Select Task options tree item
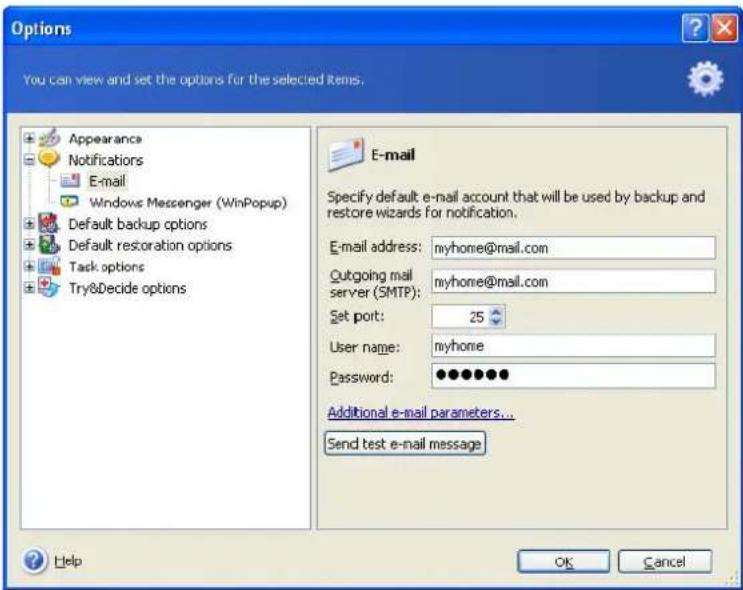Image resolution: width=743 pixels, height=590 pixels. 107,267
